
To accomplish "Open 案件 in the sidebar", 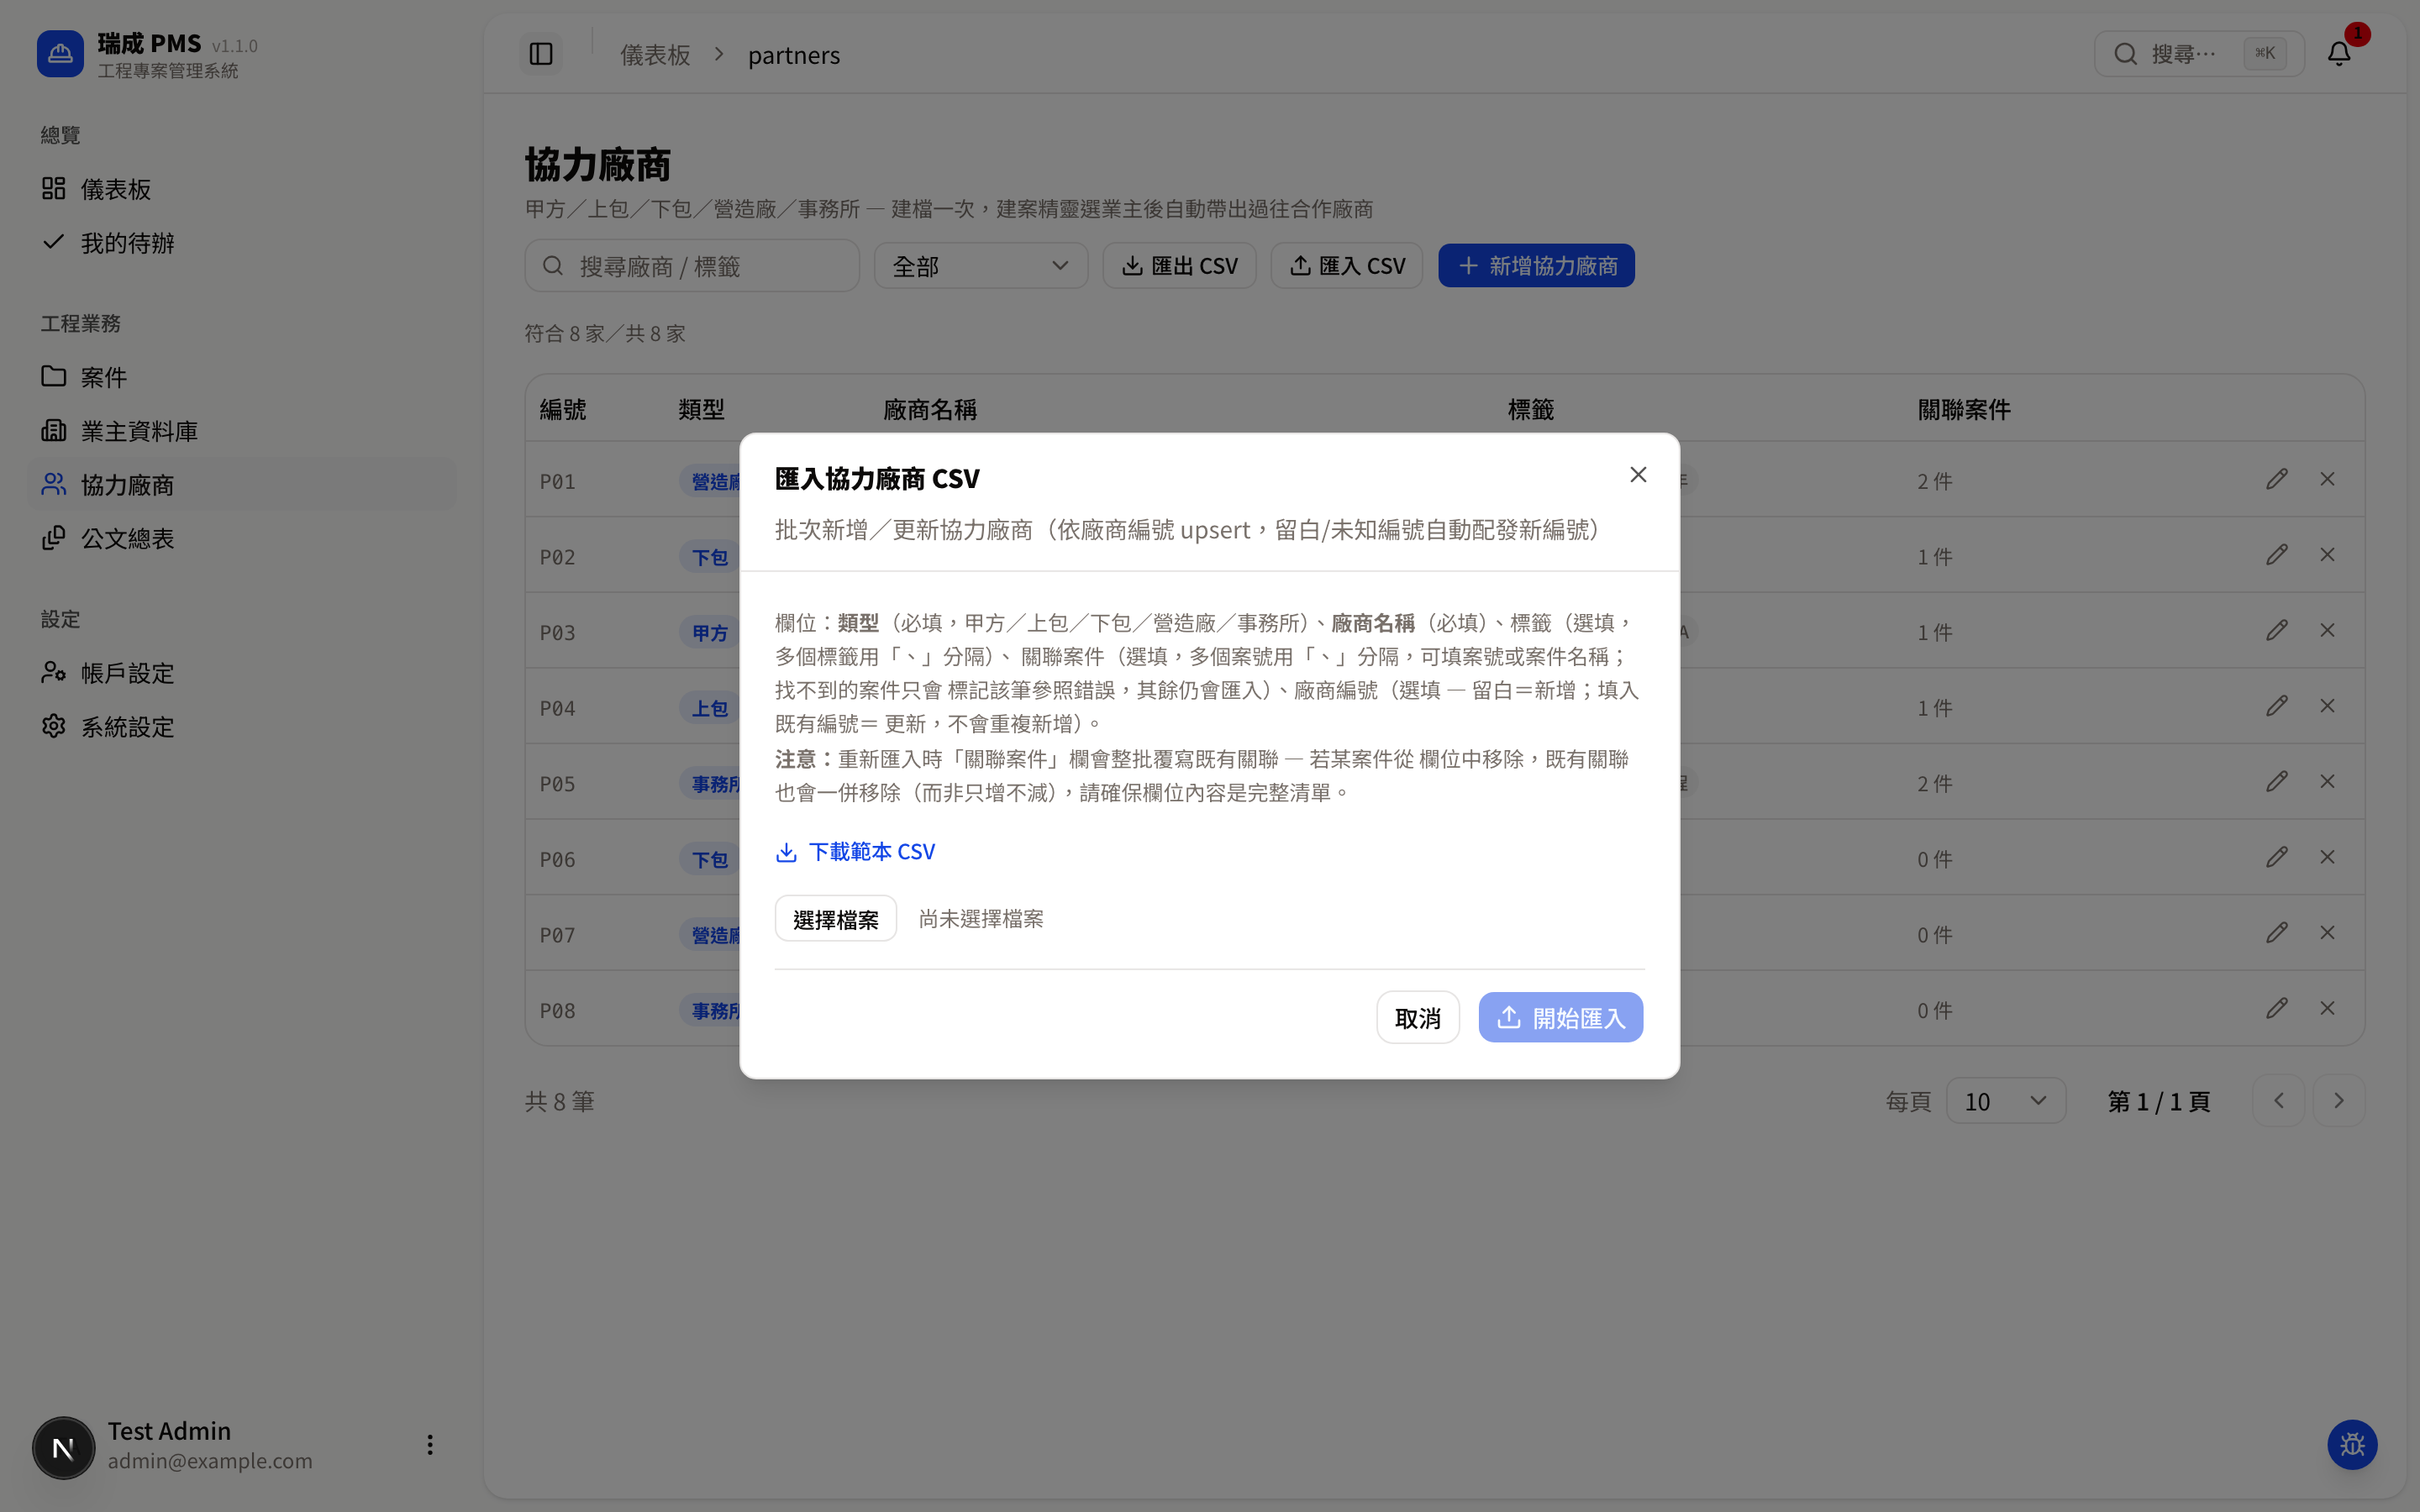I will point(242,377).
